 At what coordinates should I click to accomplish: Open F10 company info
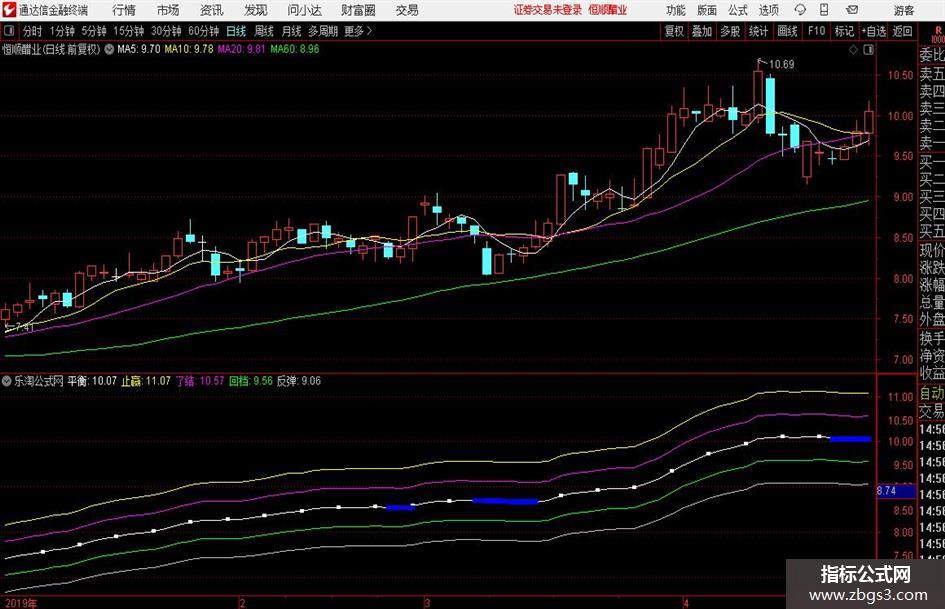(817, 31)
